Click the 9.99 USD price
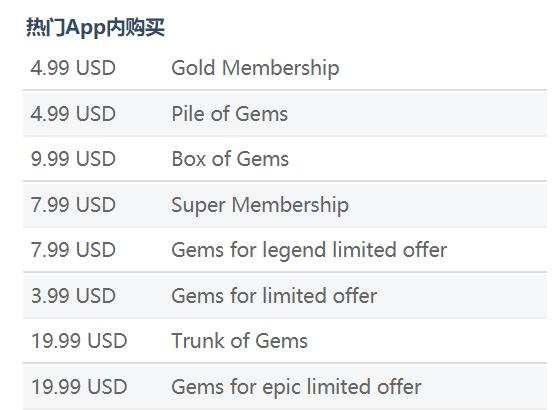 click(73, 159)
